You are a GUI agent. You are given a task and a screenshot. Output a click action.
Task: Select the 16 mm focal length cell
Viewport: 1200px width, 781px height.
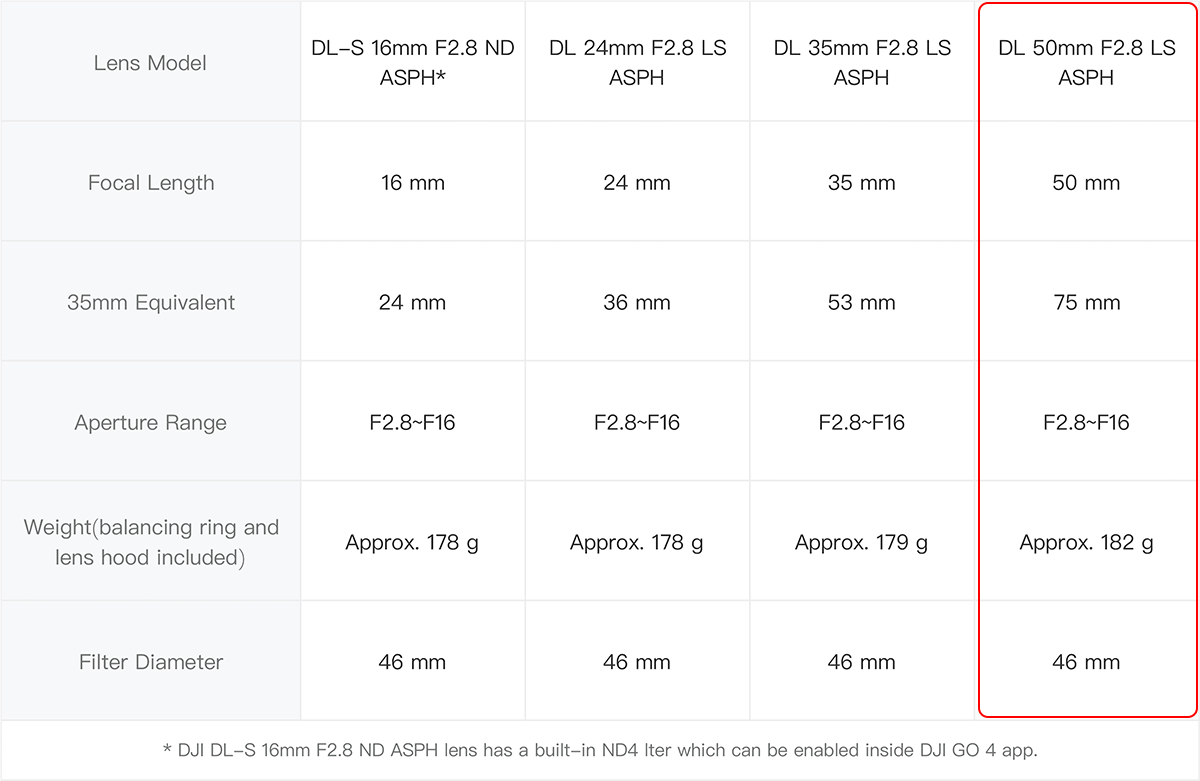[x=413, y=183]
